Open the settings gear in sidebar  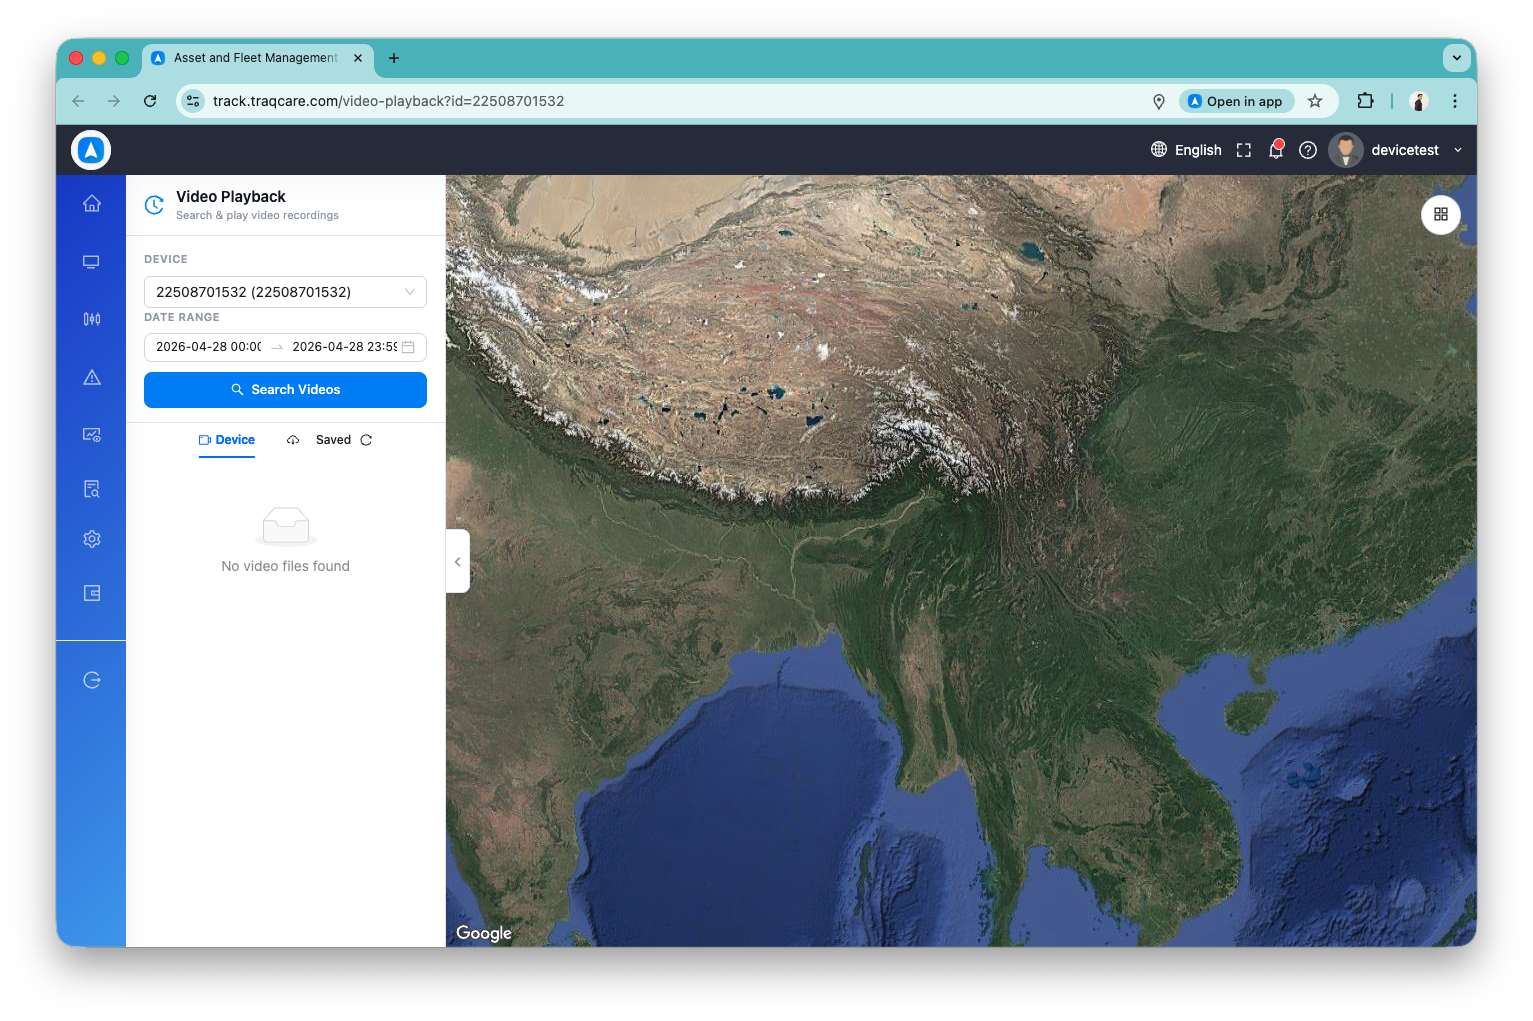[92, 539]
